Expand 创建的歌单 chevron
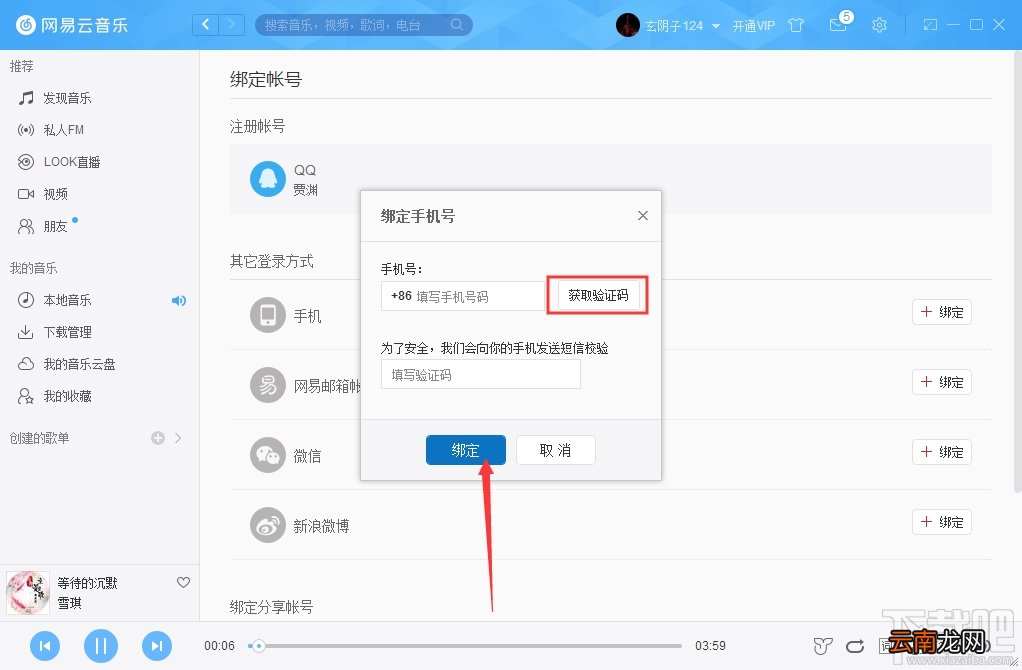The width and height of the screenshot is (1022, 670). (x=178, y=438)
